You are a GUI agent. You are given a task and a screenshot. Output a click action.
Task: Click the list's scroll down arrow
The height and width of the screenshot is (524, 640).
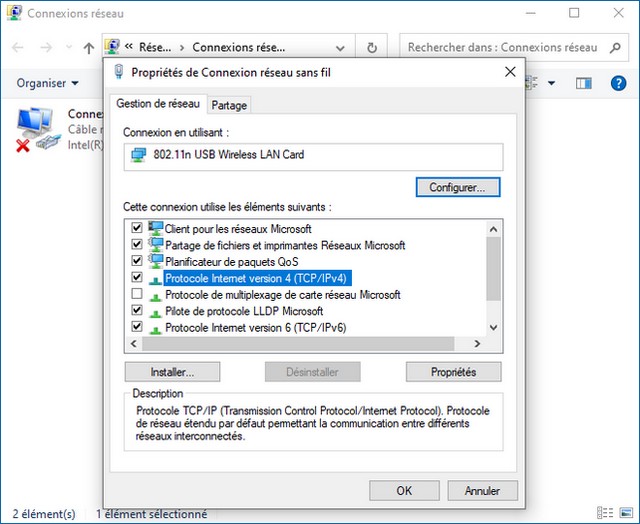pyautogui.click(x=493, y=327)
